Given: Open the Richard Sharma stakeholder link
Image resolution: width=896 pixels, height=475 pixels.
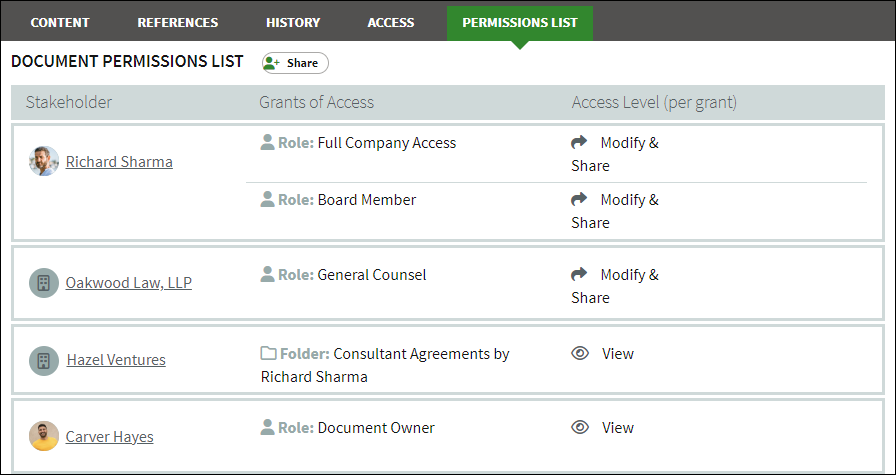Looking at the screenshot, I should click(119, 162).
